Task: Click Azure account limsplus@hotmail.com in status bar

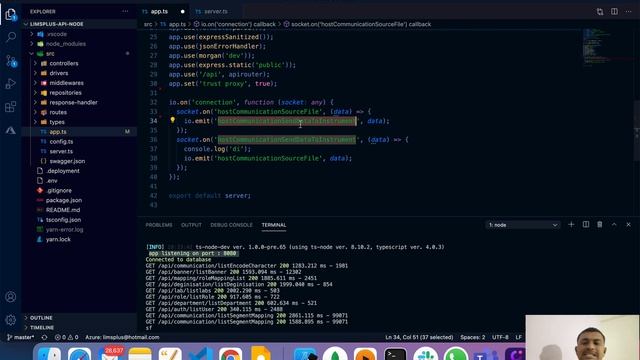Action: 122,338
